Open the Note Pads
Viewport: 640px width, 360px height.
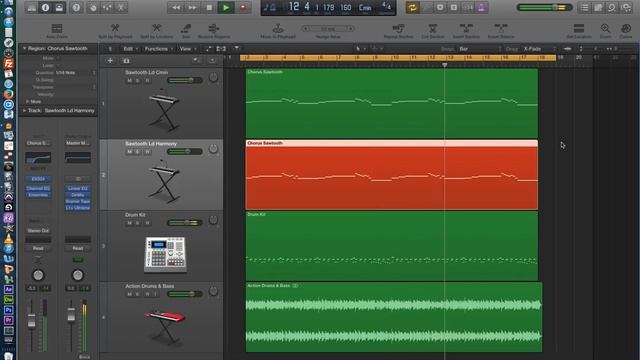(x=598, y=7)
